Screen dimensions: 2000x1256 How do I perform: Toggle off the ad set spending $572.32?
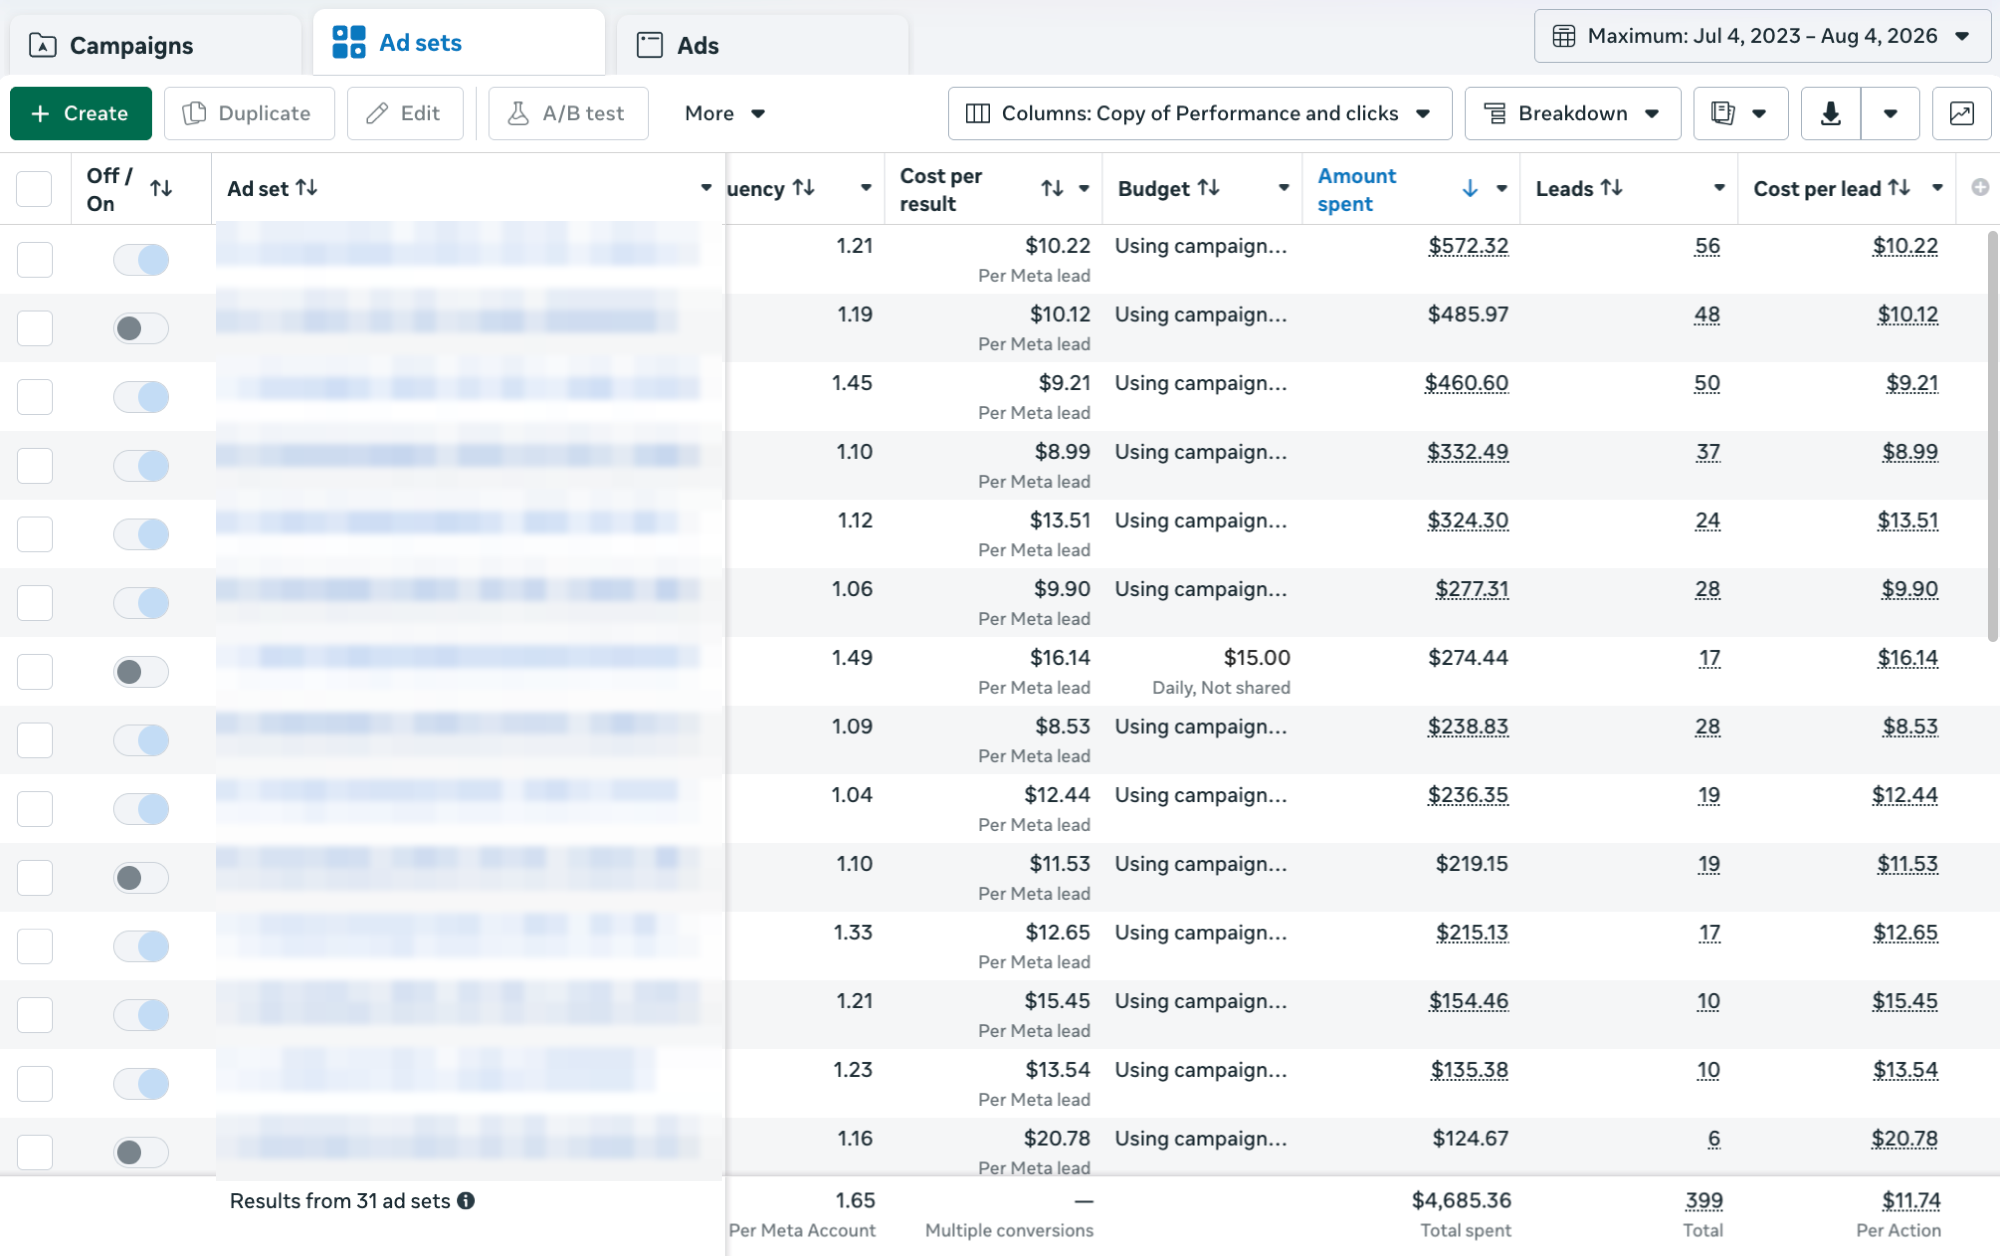click(141, 260)
